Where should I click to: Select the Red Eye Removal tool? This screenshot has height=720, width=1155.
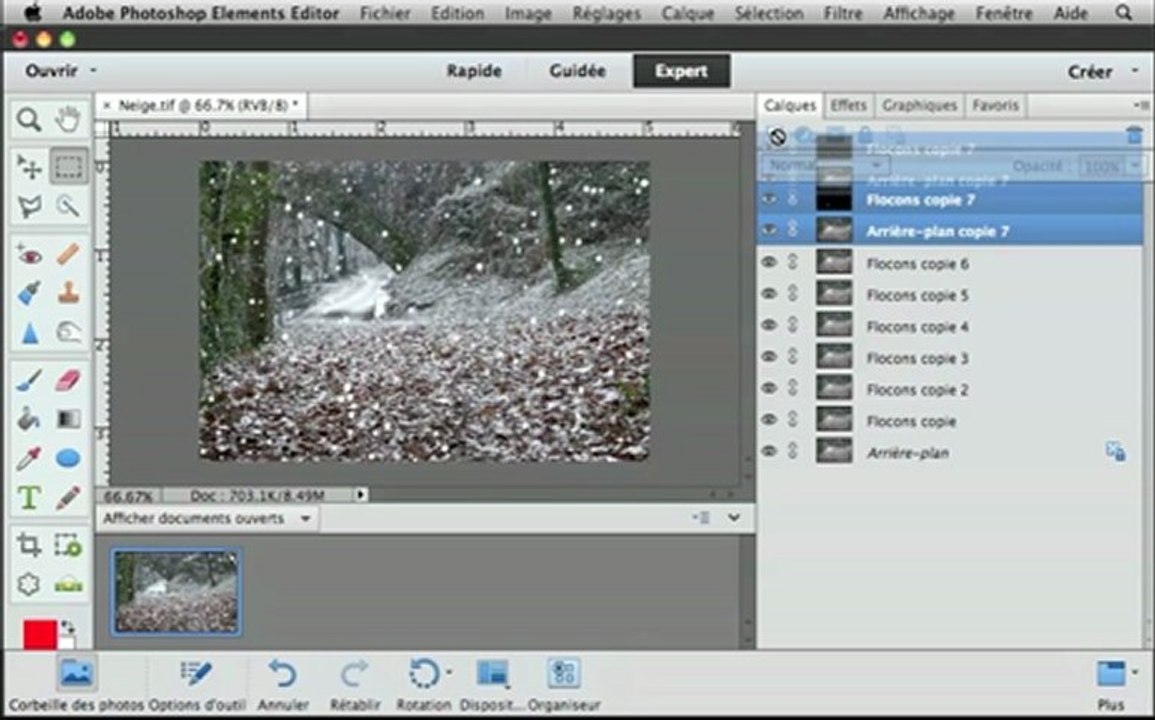pos(29,255)
